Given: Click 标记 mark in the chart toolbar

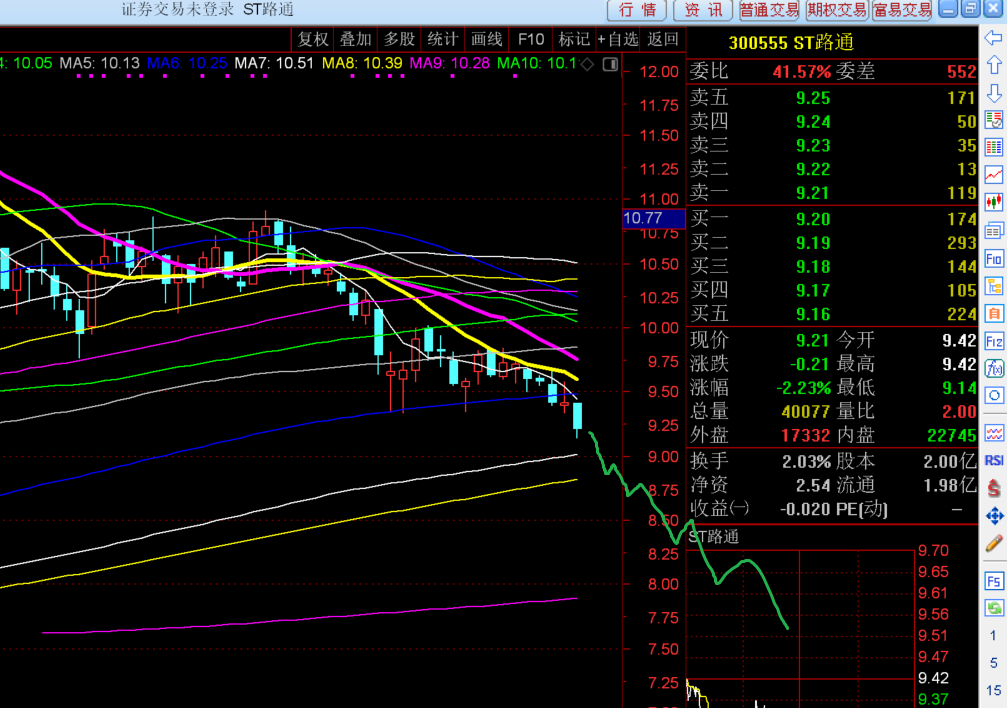Looking at the screenshot, I should coord(574,39).
